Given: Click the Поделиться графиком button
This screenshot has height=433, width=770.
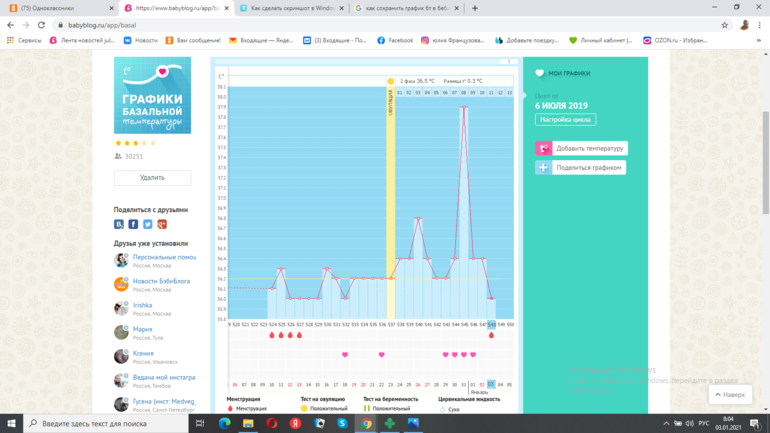Looking at the screenshot, I should 581,168.
